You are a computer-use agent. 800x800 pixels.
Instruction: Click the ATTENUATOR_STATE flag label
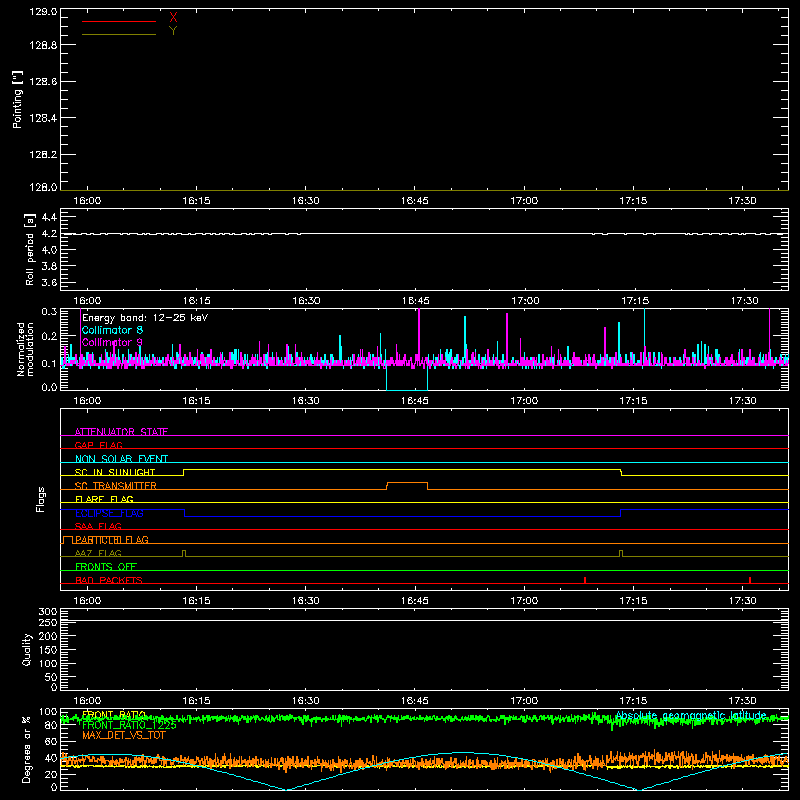[x=121, y=432]
